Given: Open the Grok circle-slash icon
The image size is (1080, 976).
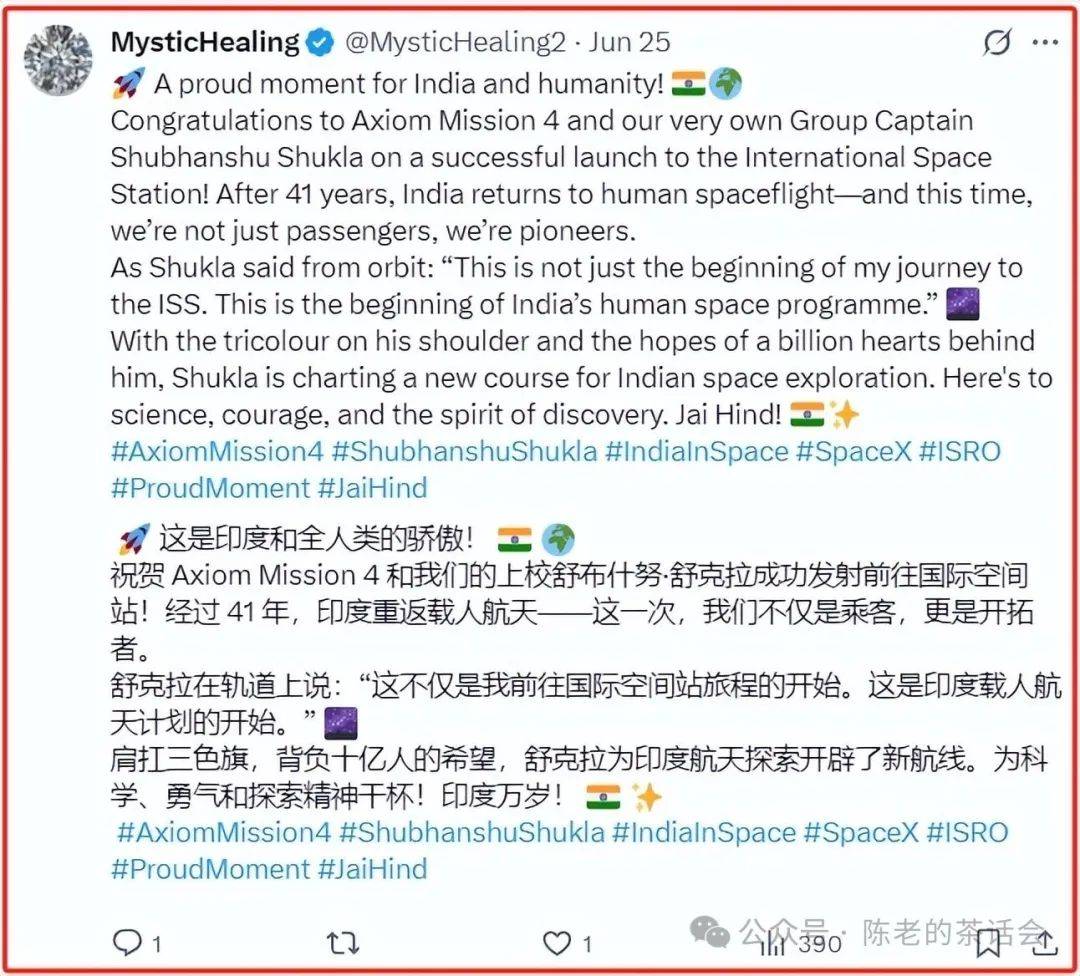Looking at the screenshot, I should tap(997, 43).
